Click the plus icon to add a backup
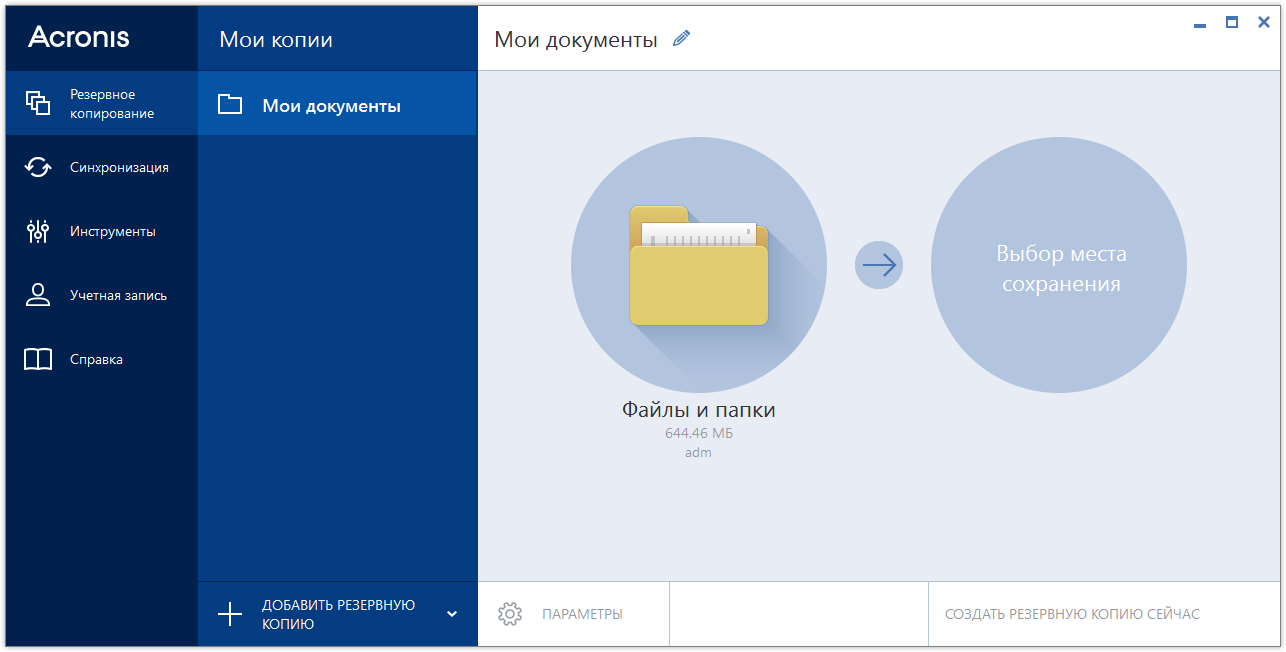This screenshot has width=1286, height=652. [x=232, y=613]
